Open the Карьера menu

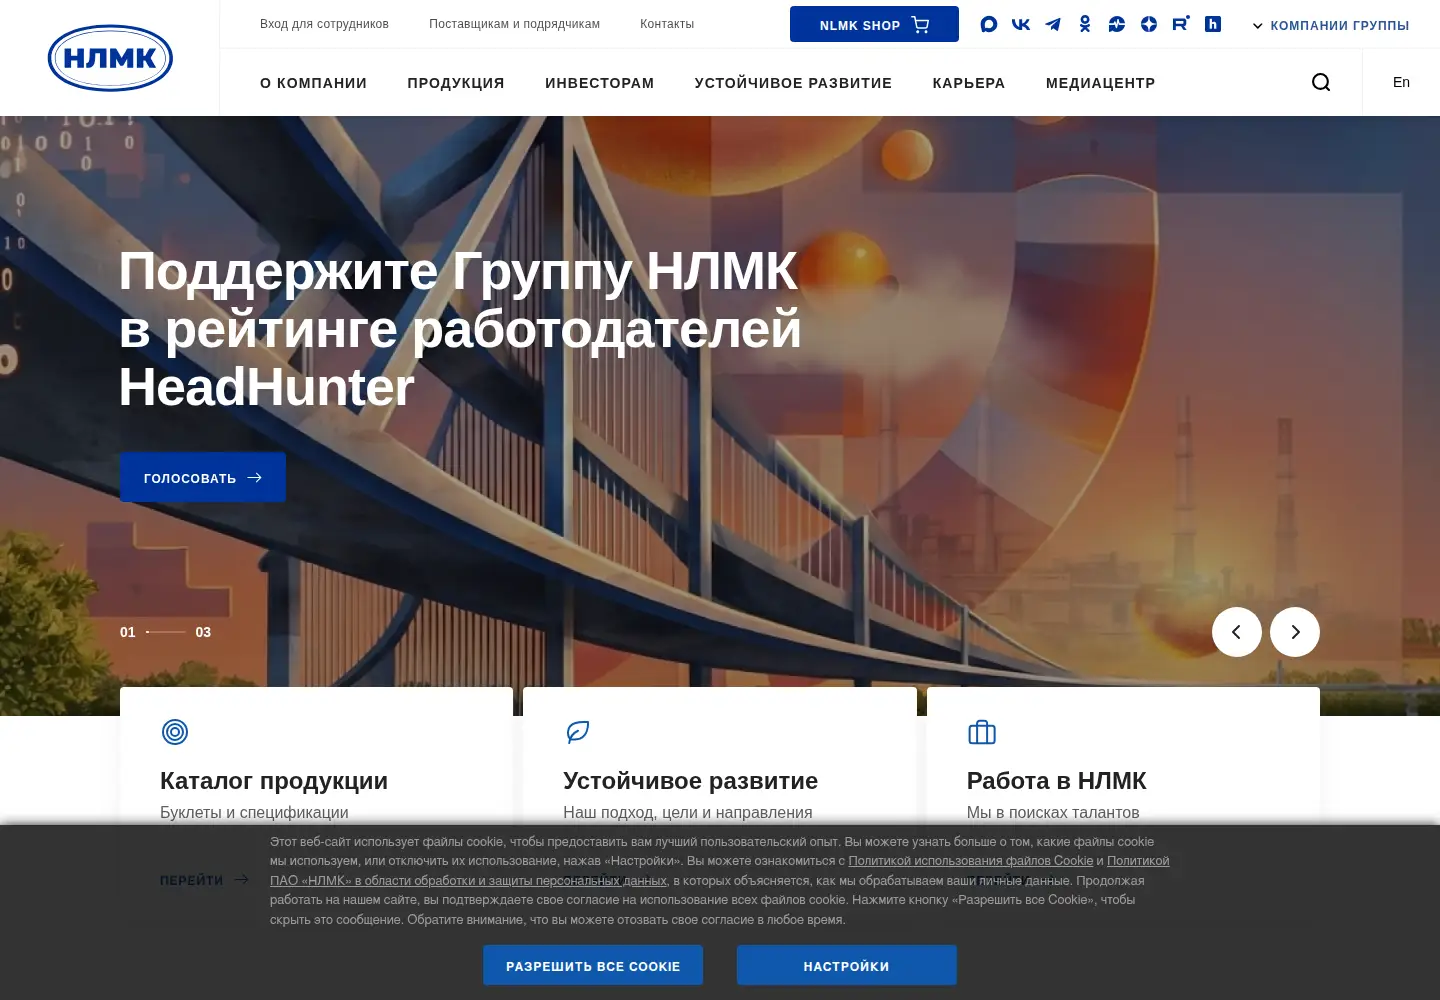coord(969,83)
